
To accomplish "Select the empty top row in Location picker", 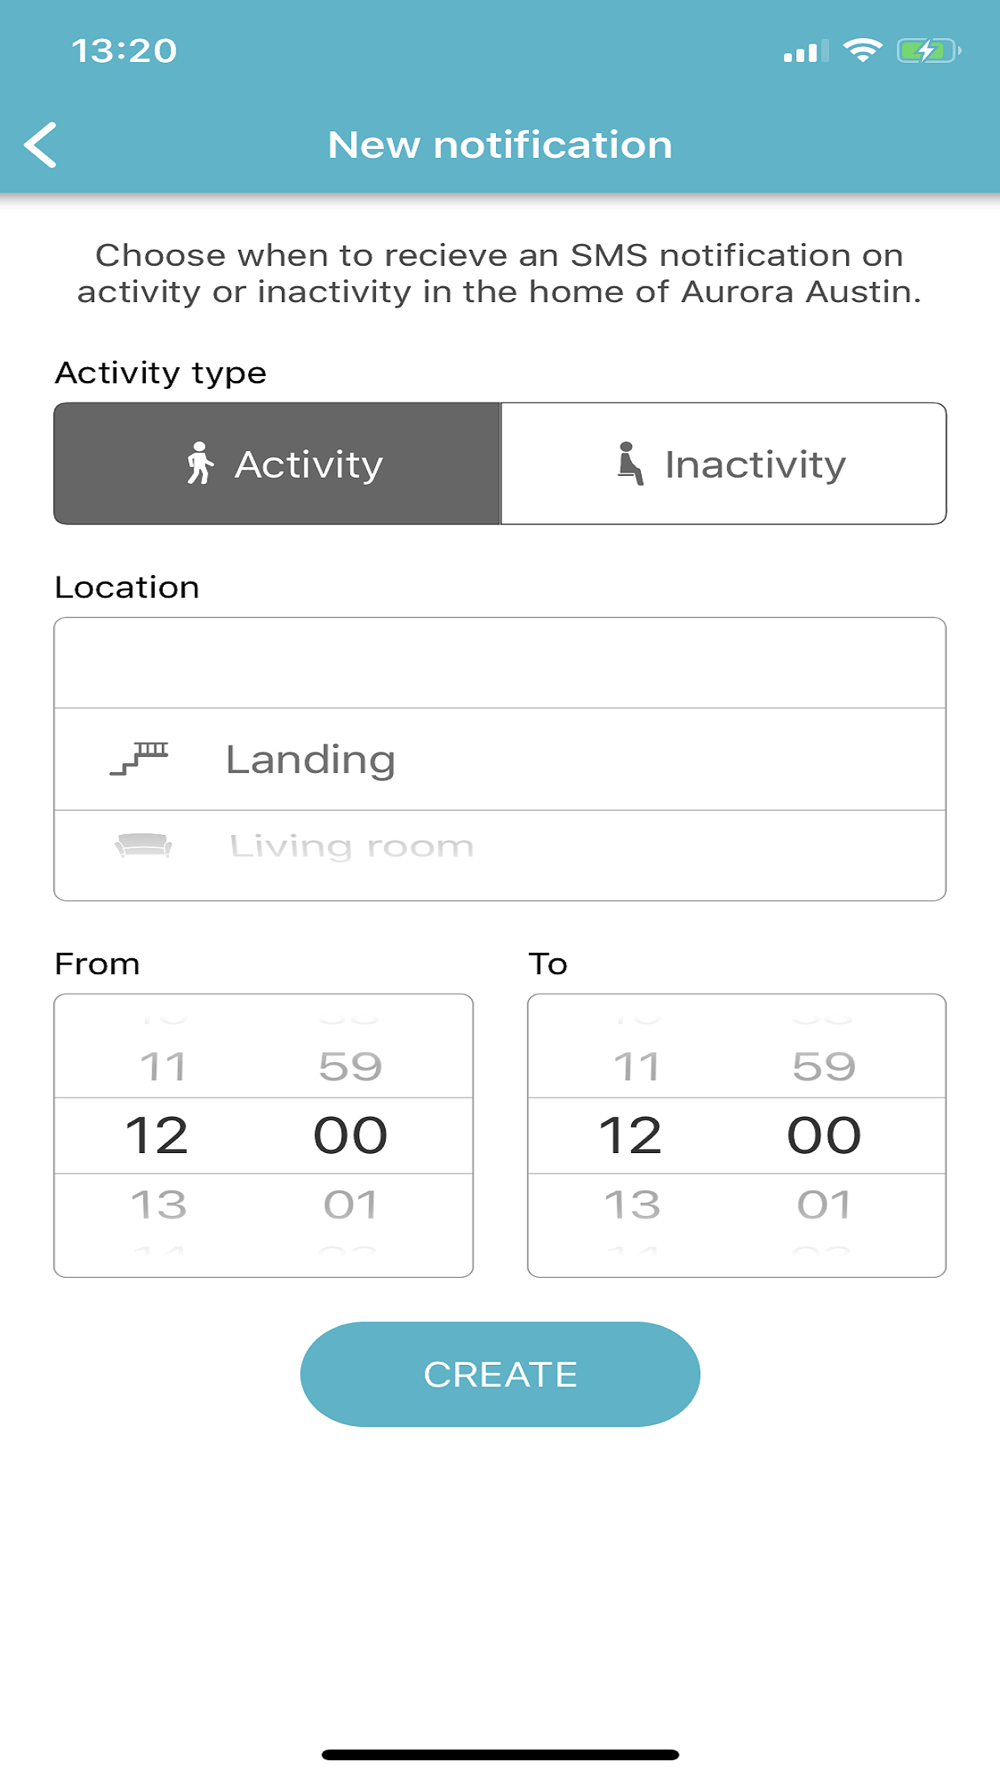I will [500, 663].
